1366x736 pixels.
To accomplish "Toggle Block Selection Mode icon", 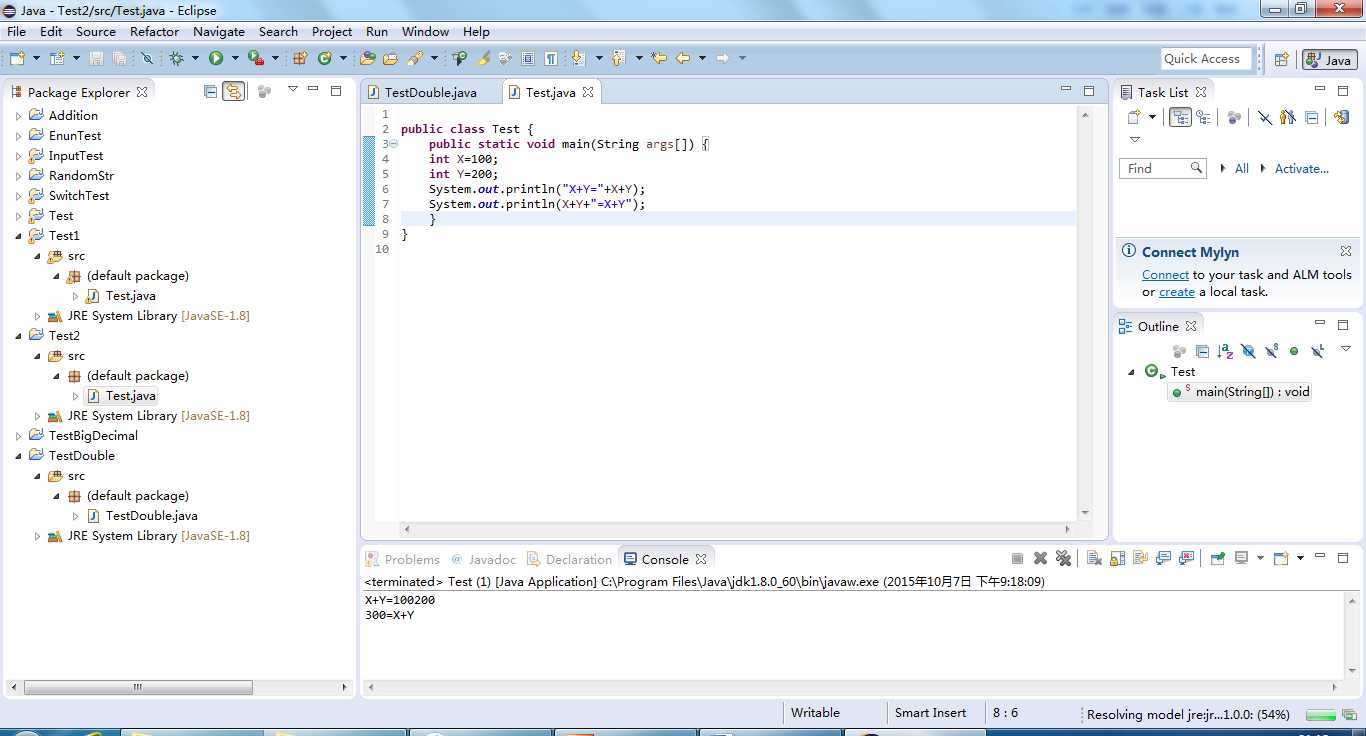I will [528, 58].
